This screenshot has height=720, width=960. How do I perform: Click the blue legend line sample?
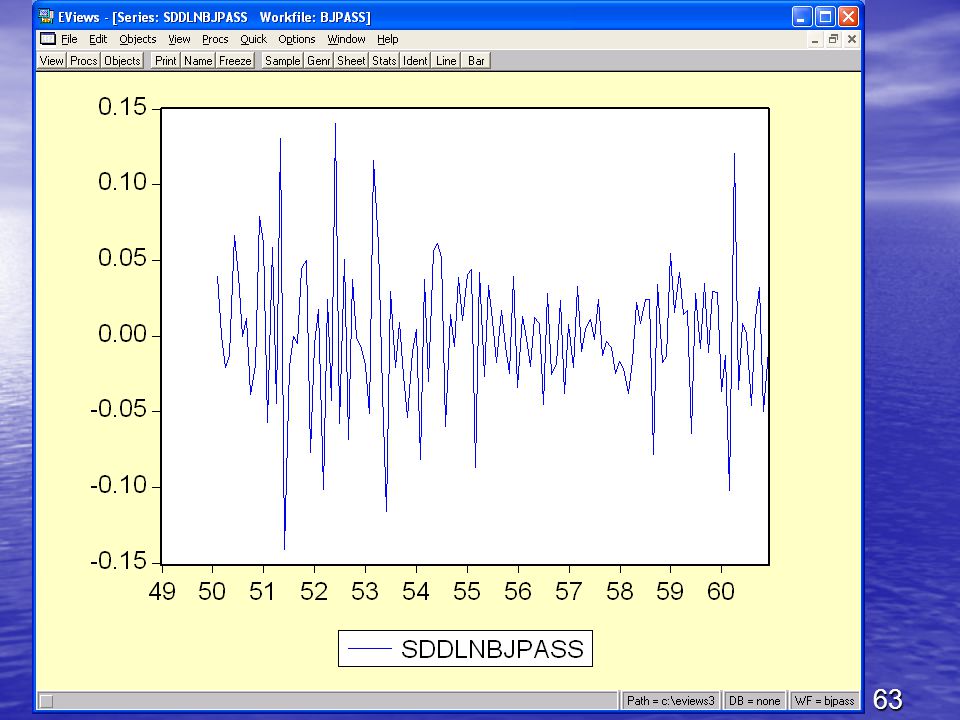(x=369, y=649)
